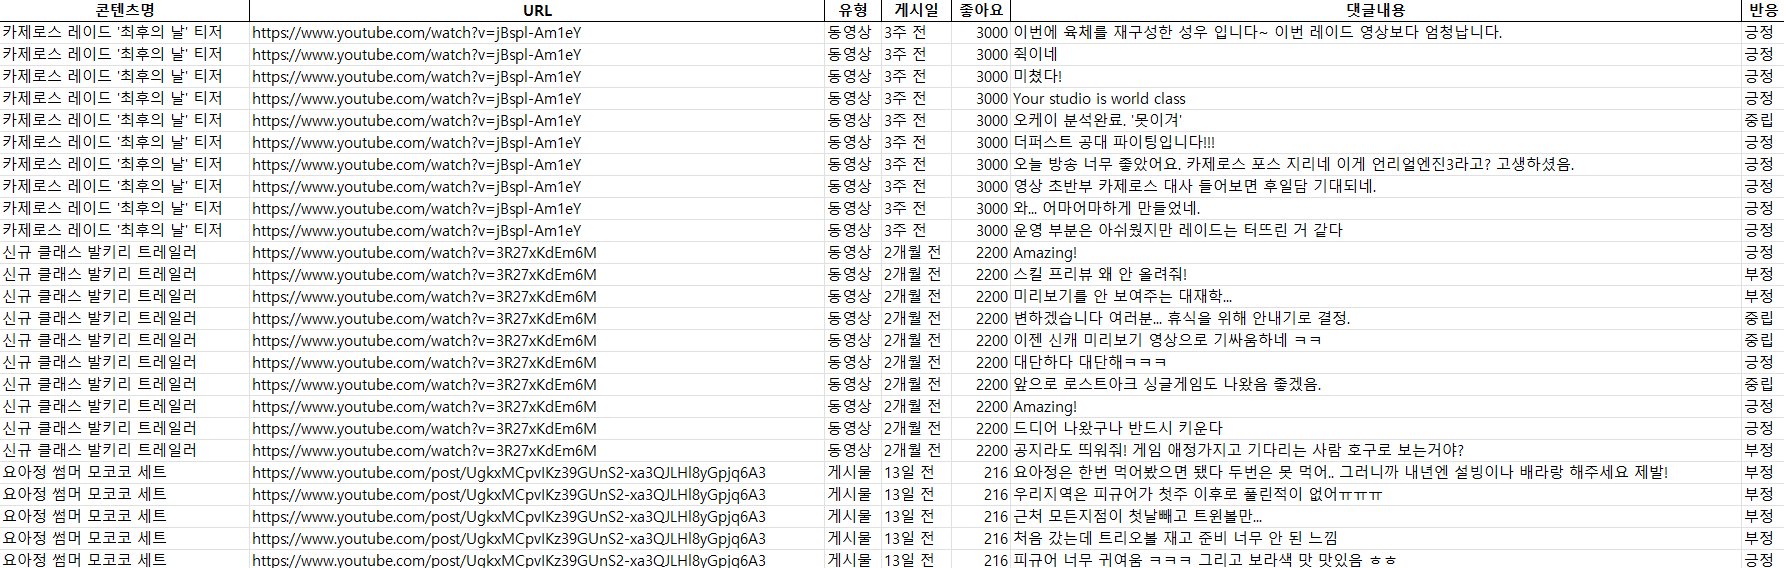Click comment starting '영상 초반부 카제로스 대사'

(x=1195, y=186)
